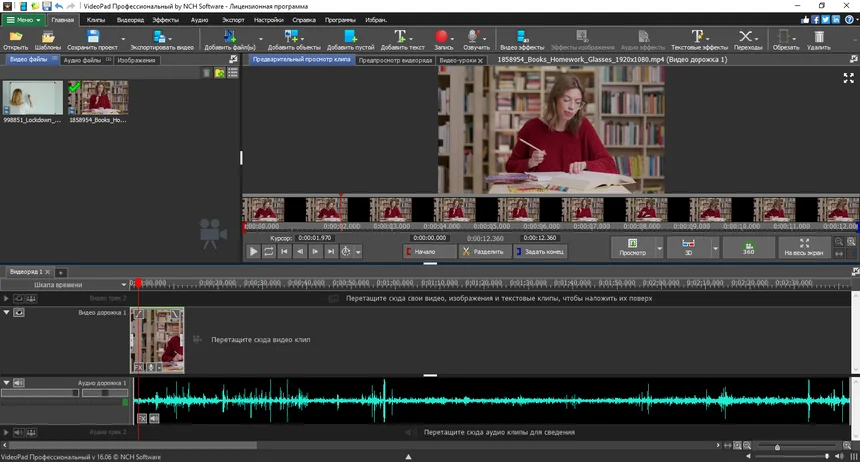Expand Аудио трек 2 triangle

6,433
